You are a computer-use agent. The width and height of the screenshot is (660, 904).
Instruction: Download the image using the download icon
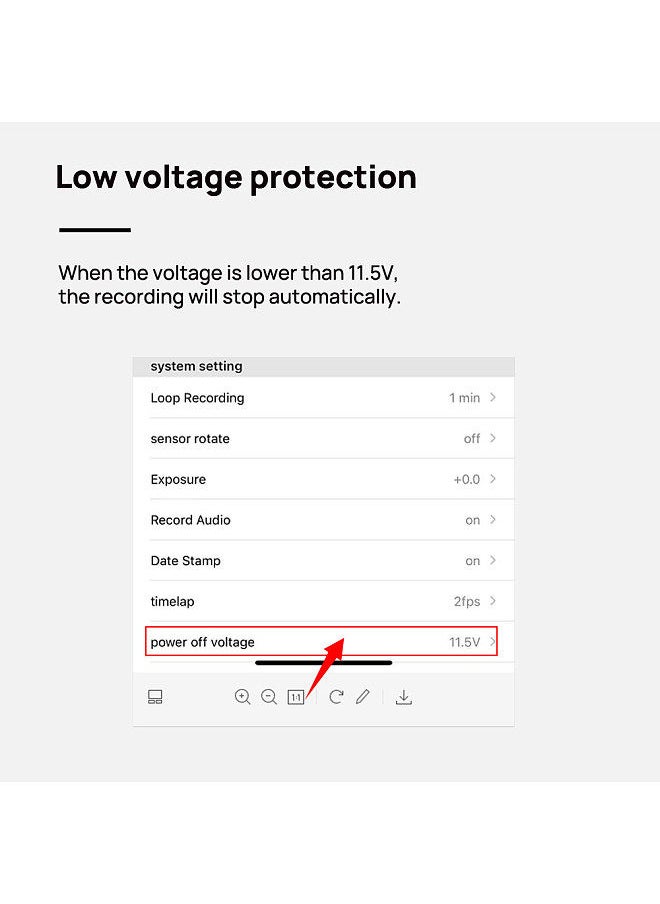click(404, 697)
